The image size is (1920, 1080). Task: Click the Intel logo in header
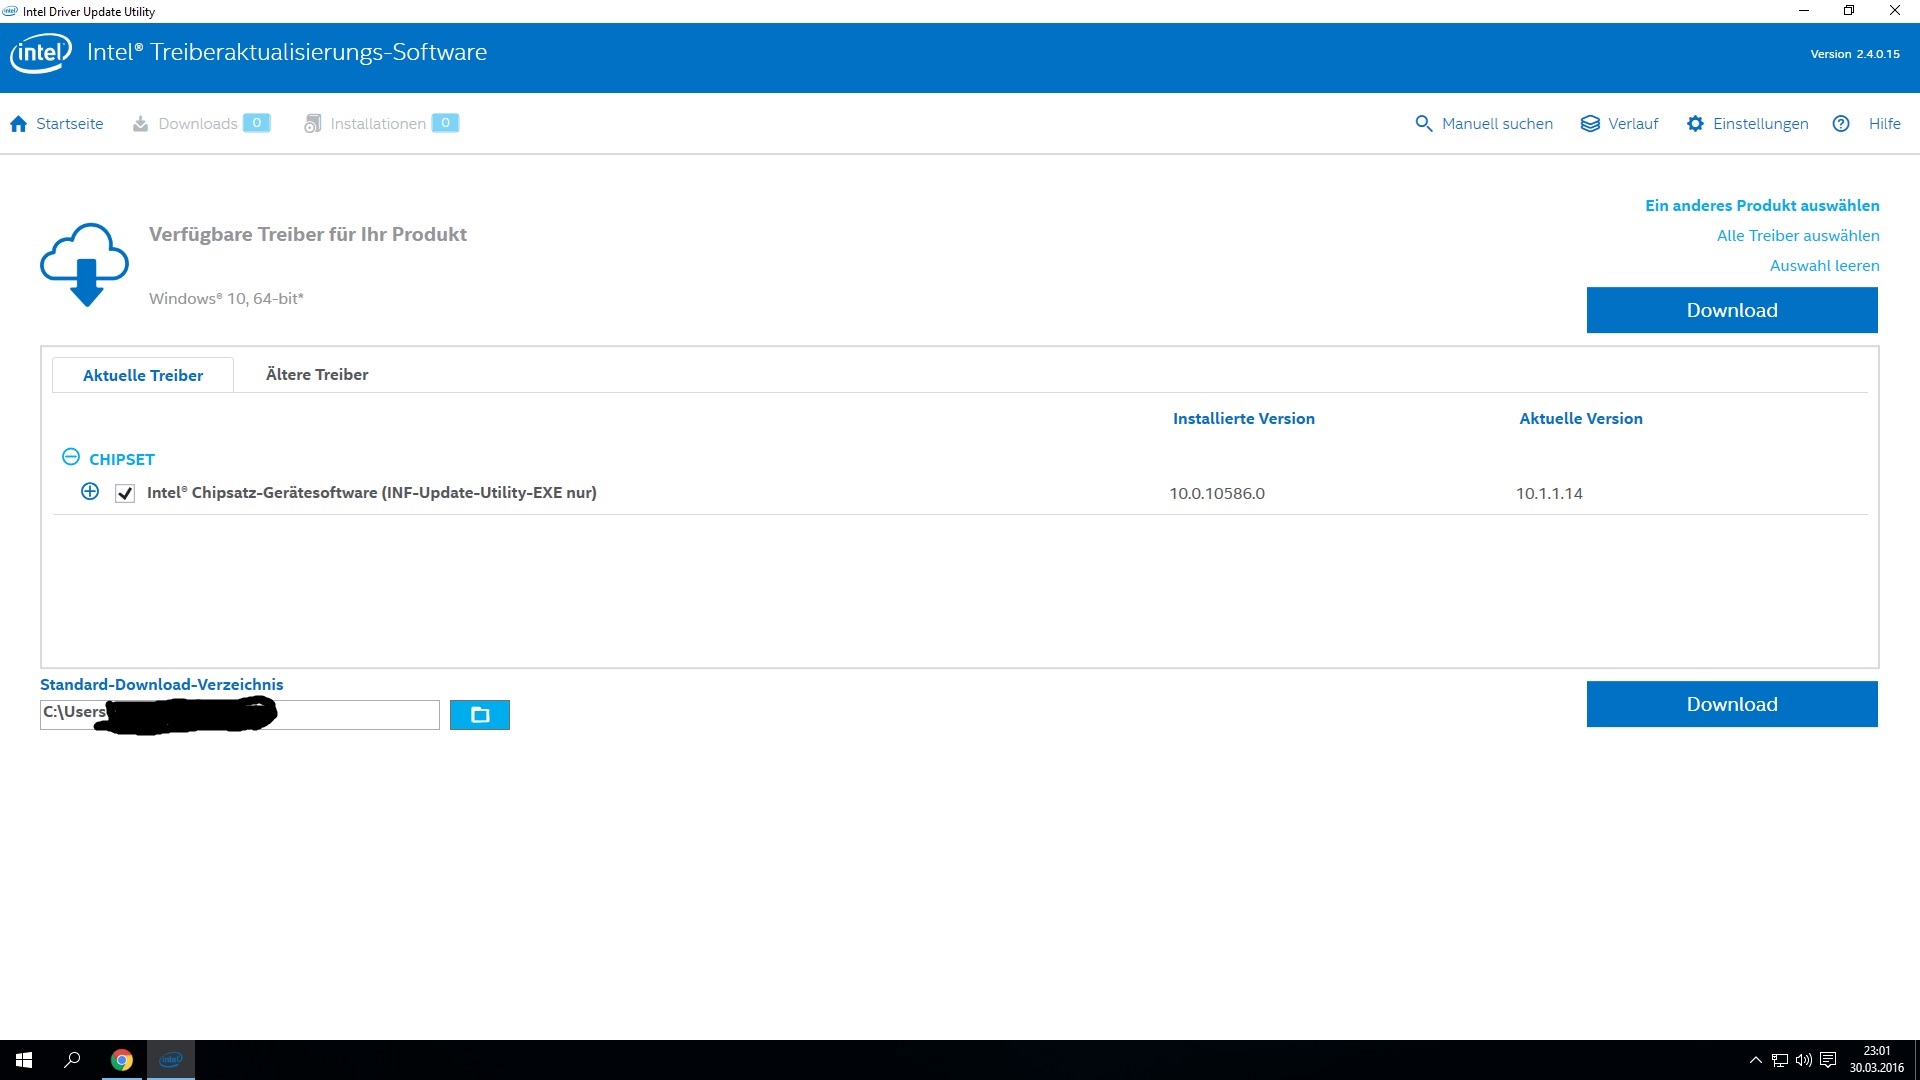[41, 53]
